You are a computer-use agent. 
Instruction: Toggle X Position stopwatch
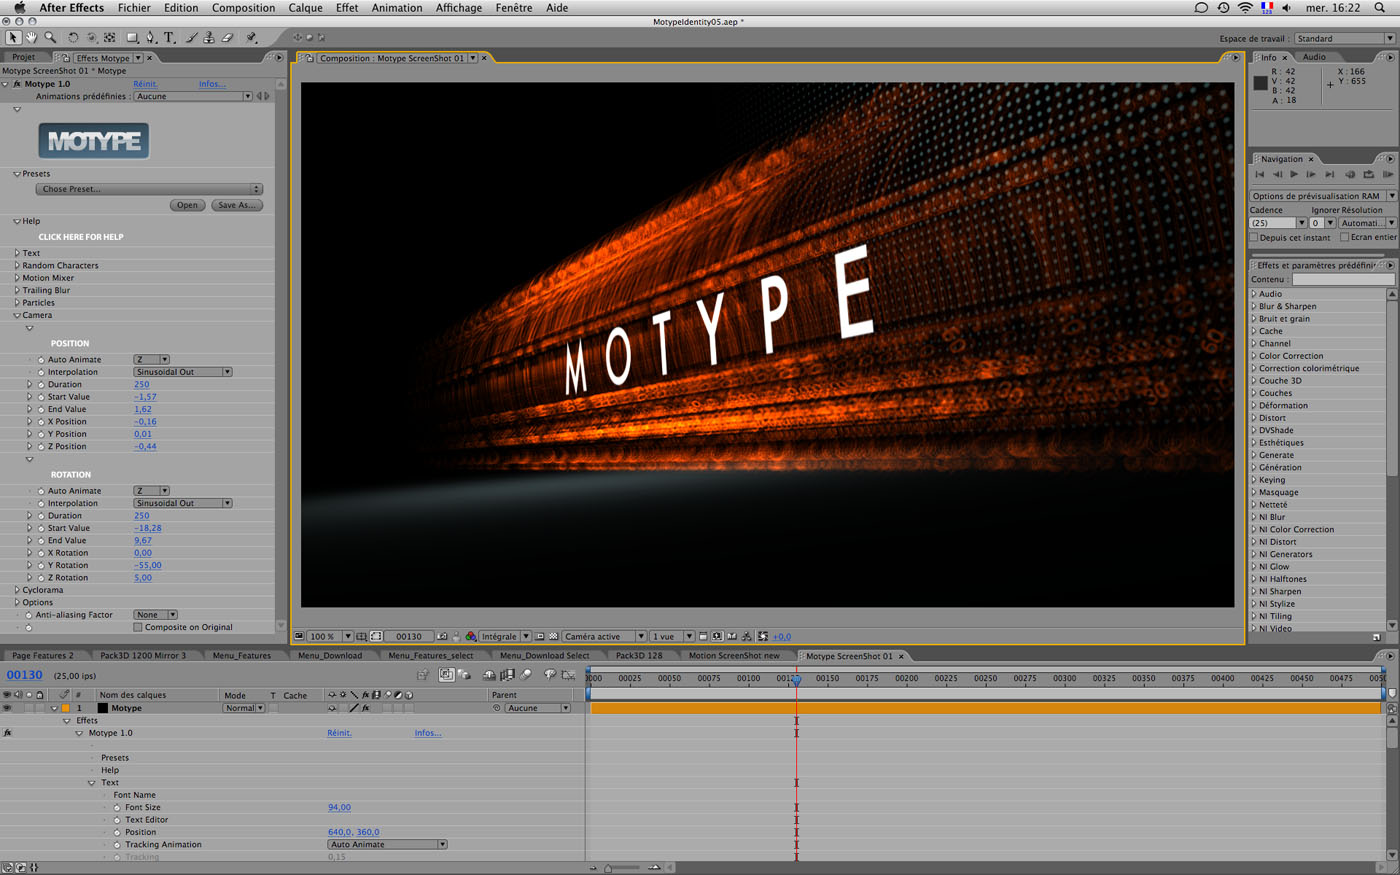[41, 422]
